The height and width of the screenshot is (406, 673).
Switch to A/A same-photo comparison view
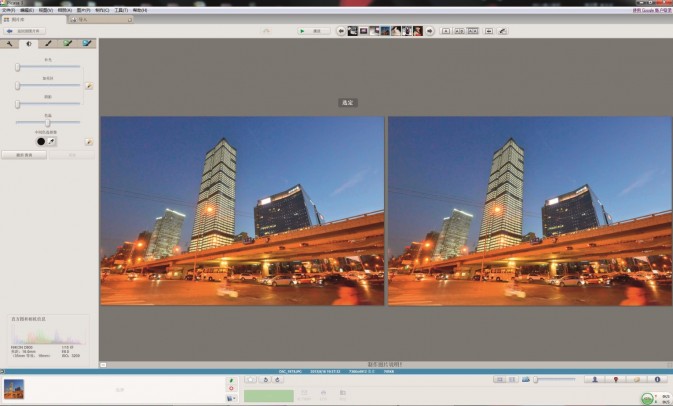pos(473,31)
